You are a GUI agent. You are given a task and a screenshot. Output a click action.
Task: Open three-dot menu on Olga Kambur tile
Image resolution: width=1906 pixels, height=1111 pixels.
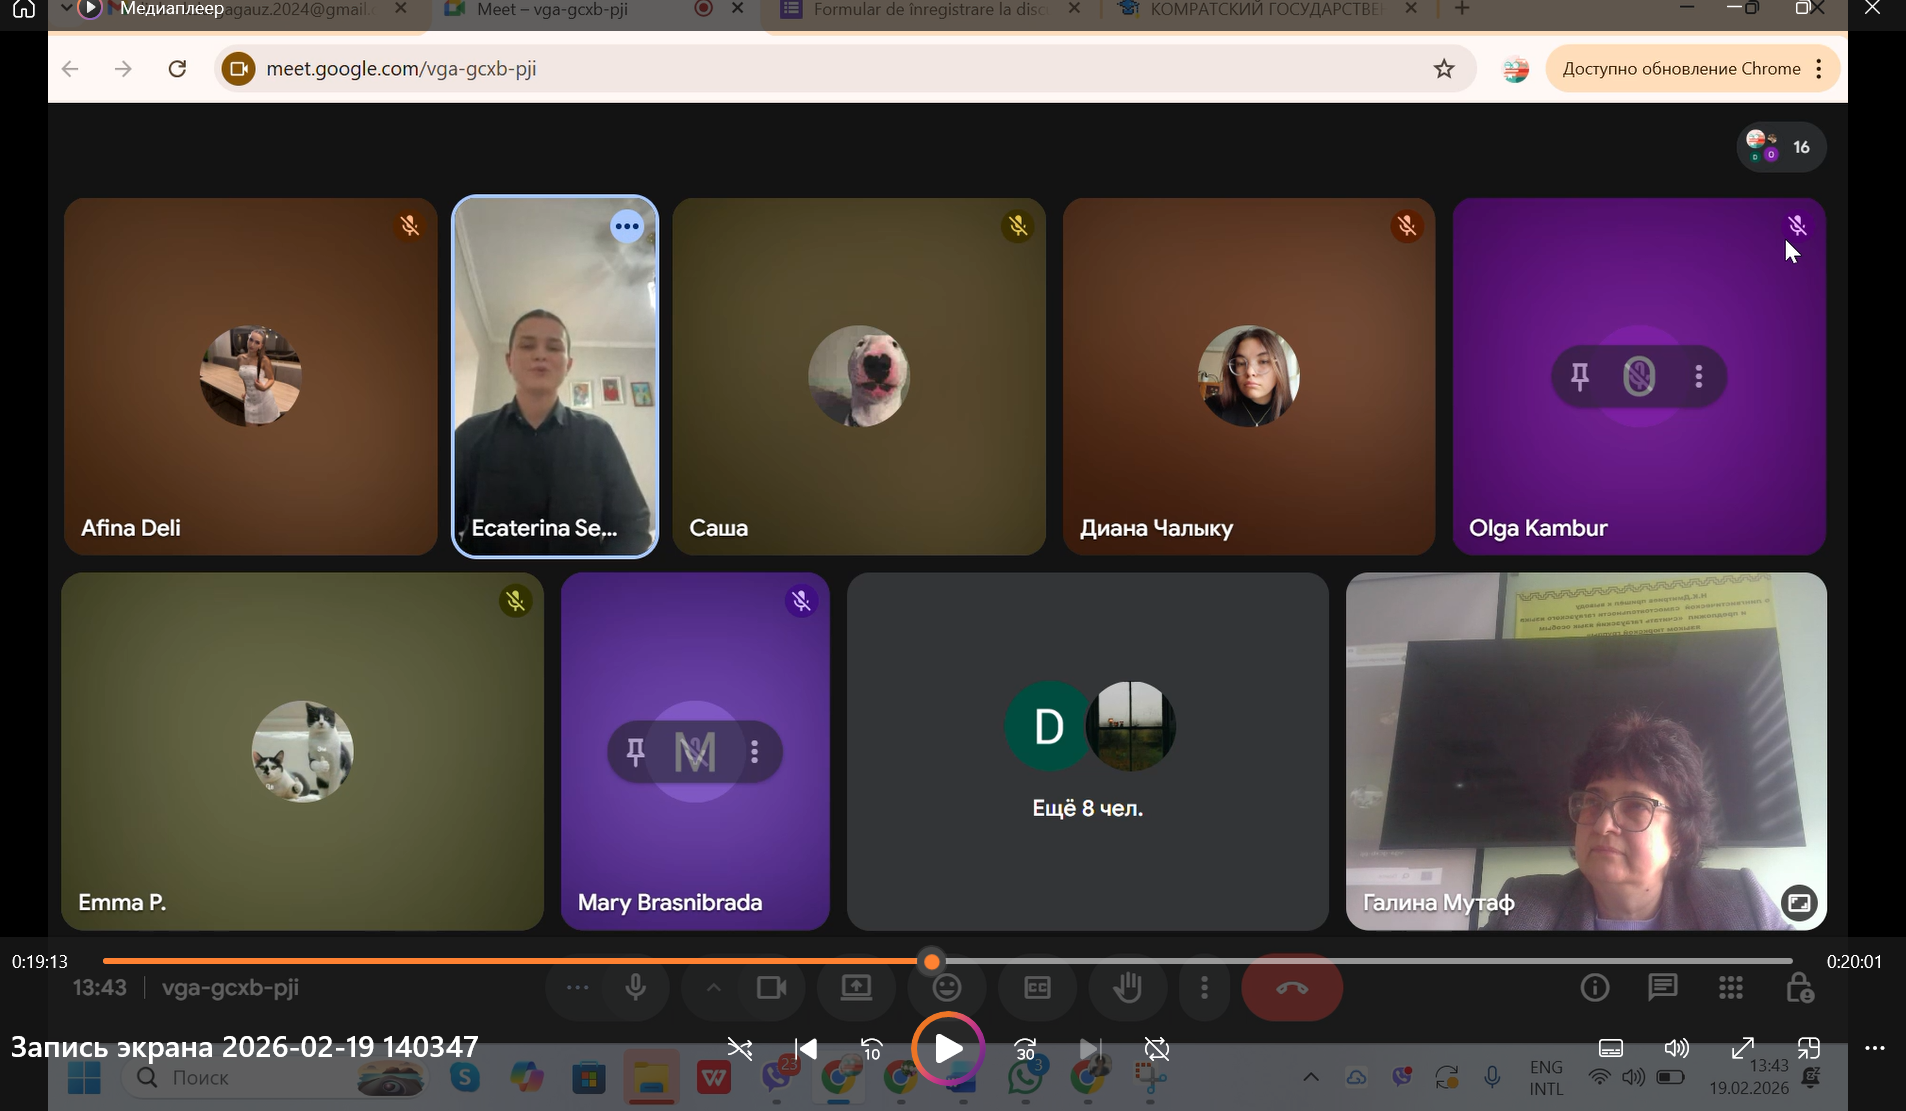[x=1698, y=377]
